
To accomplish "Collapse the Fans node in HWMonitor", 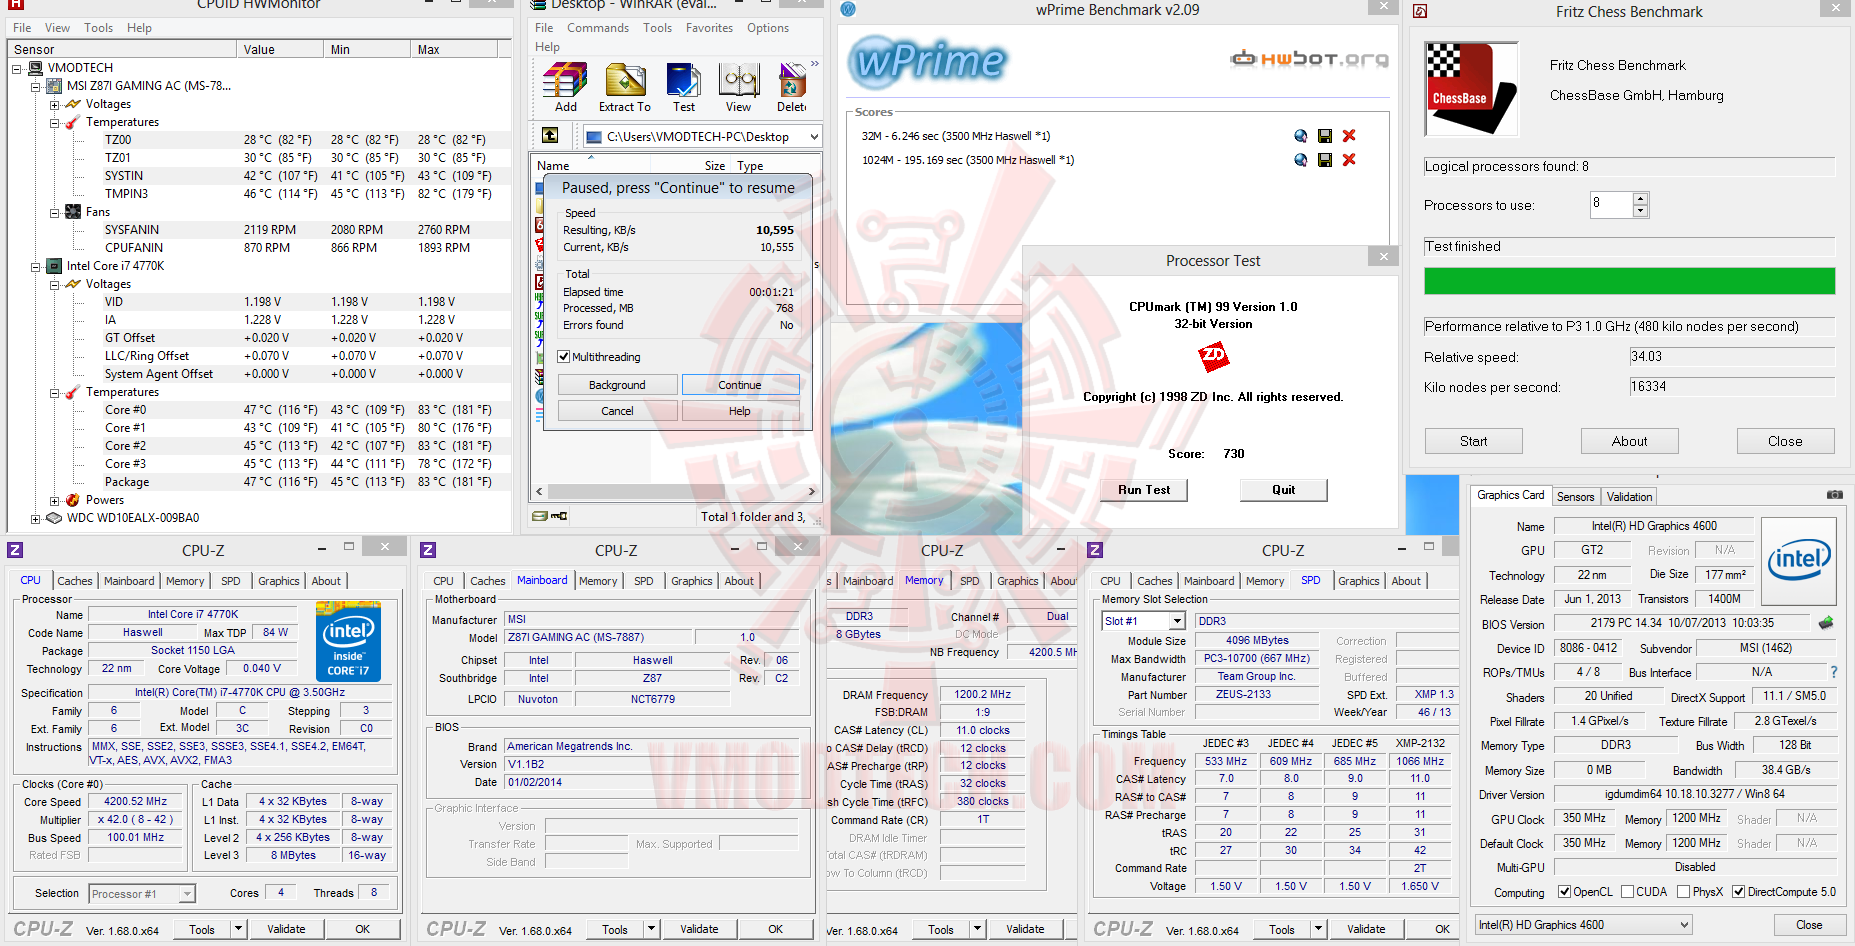I will (54, 212).
